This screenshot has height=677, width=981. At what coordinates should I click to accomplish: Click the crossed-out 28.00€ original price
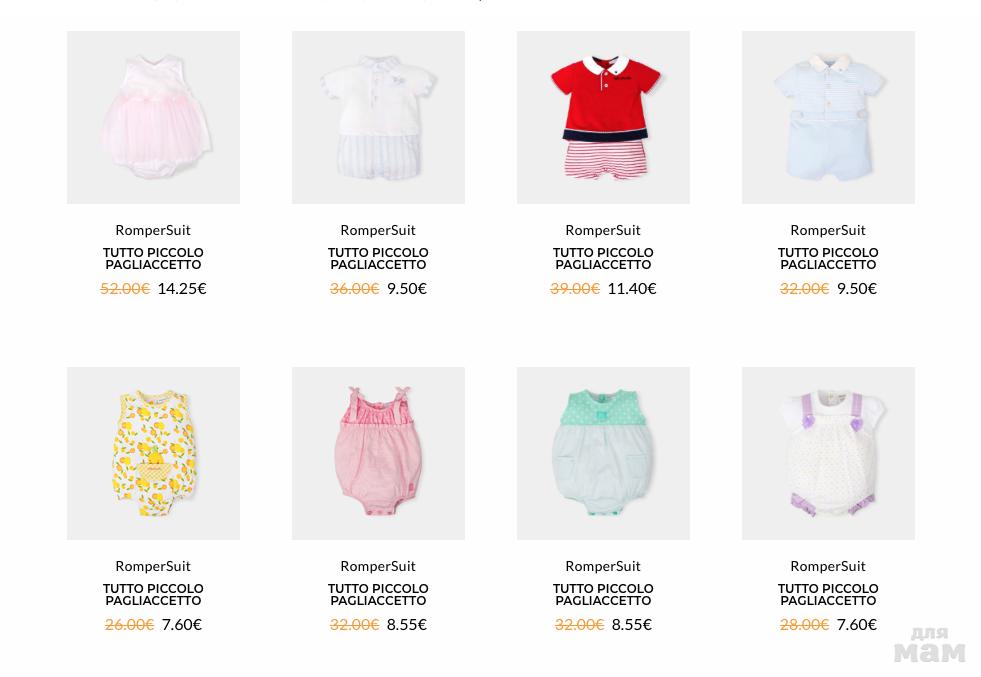pos(805,624)
